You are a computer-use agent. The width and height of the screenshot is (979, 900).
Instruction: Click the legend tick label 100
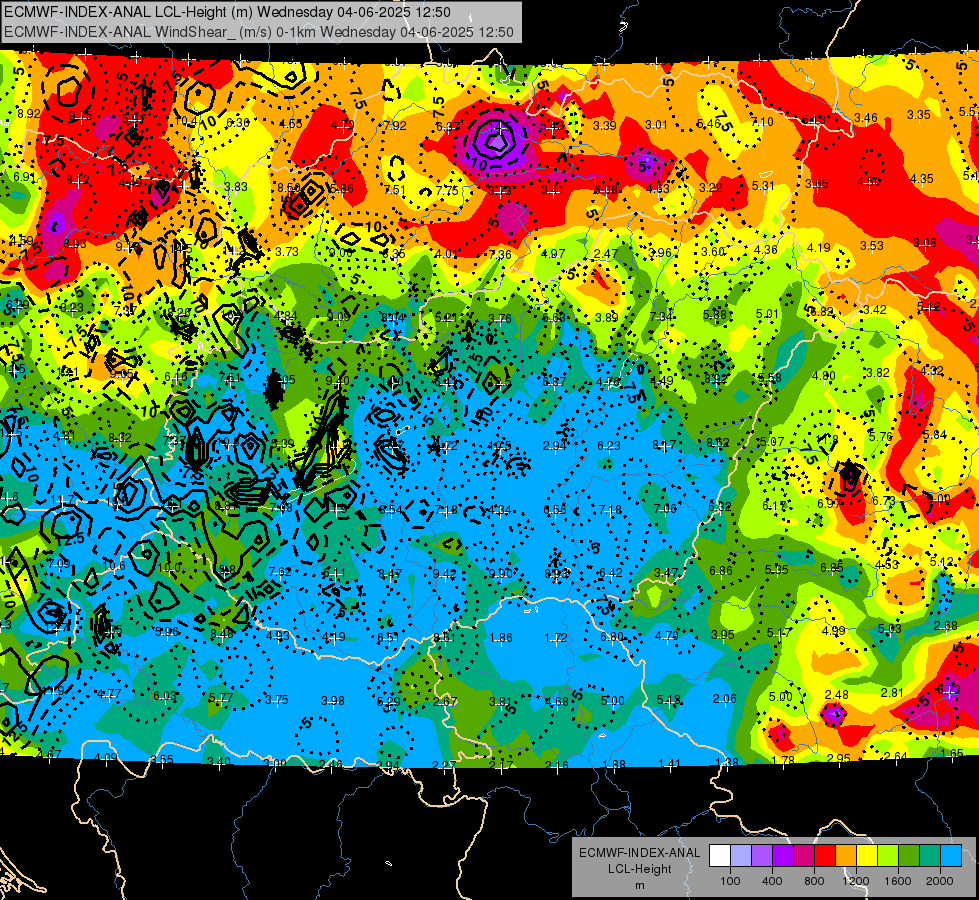point(730,881)
